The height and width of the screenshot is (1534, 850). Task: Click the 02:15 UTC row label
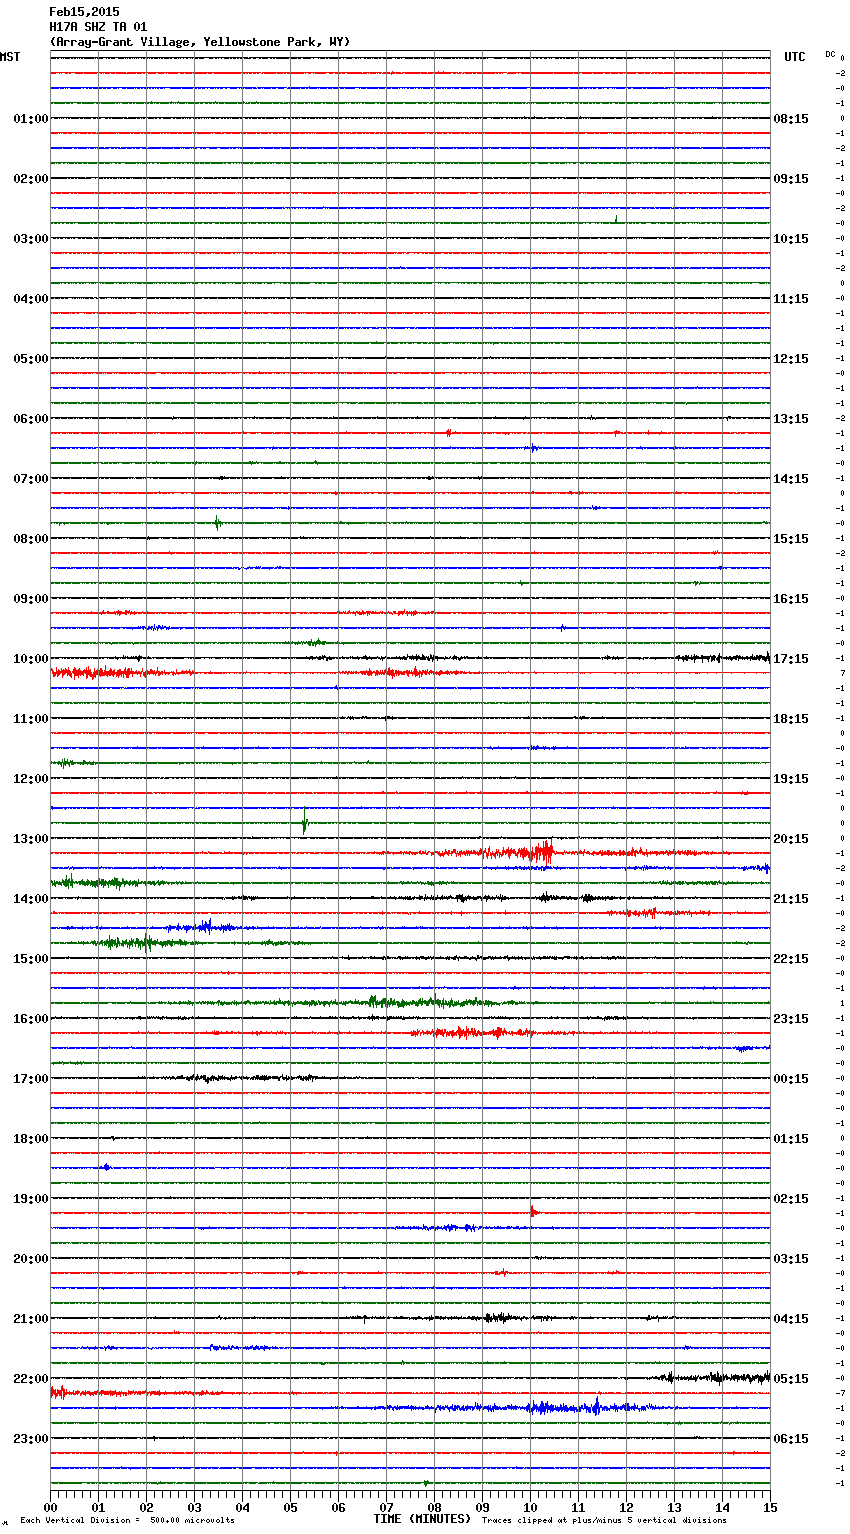pos(791,1199)
